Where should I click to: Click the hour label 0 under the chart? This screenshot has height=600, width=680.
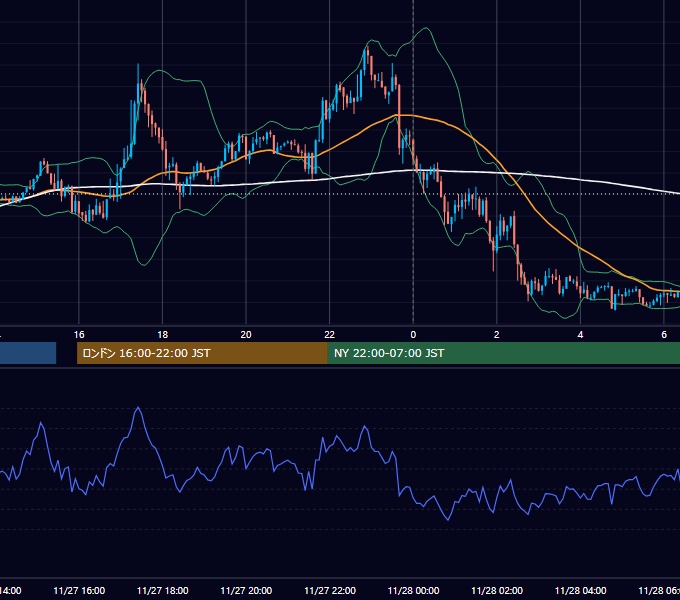point(413,335)
